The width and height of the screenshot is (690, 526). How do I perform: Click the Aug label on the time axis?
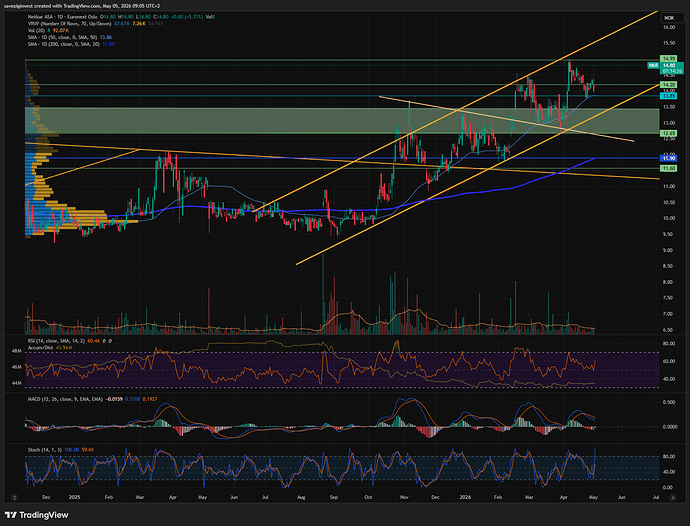[301, 497]
